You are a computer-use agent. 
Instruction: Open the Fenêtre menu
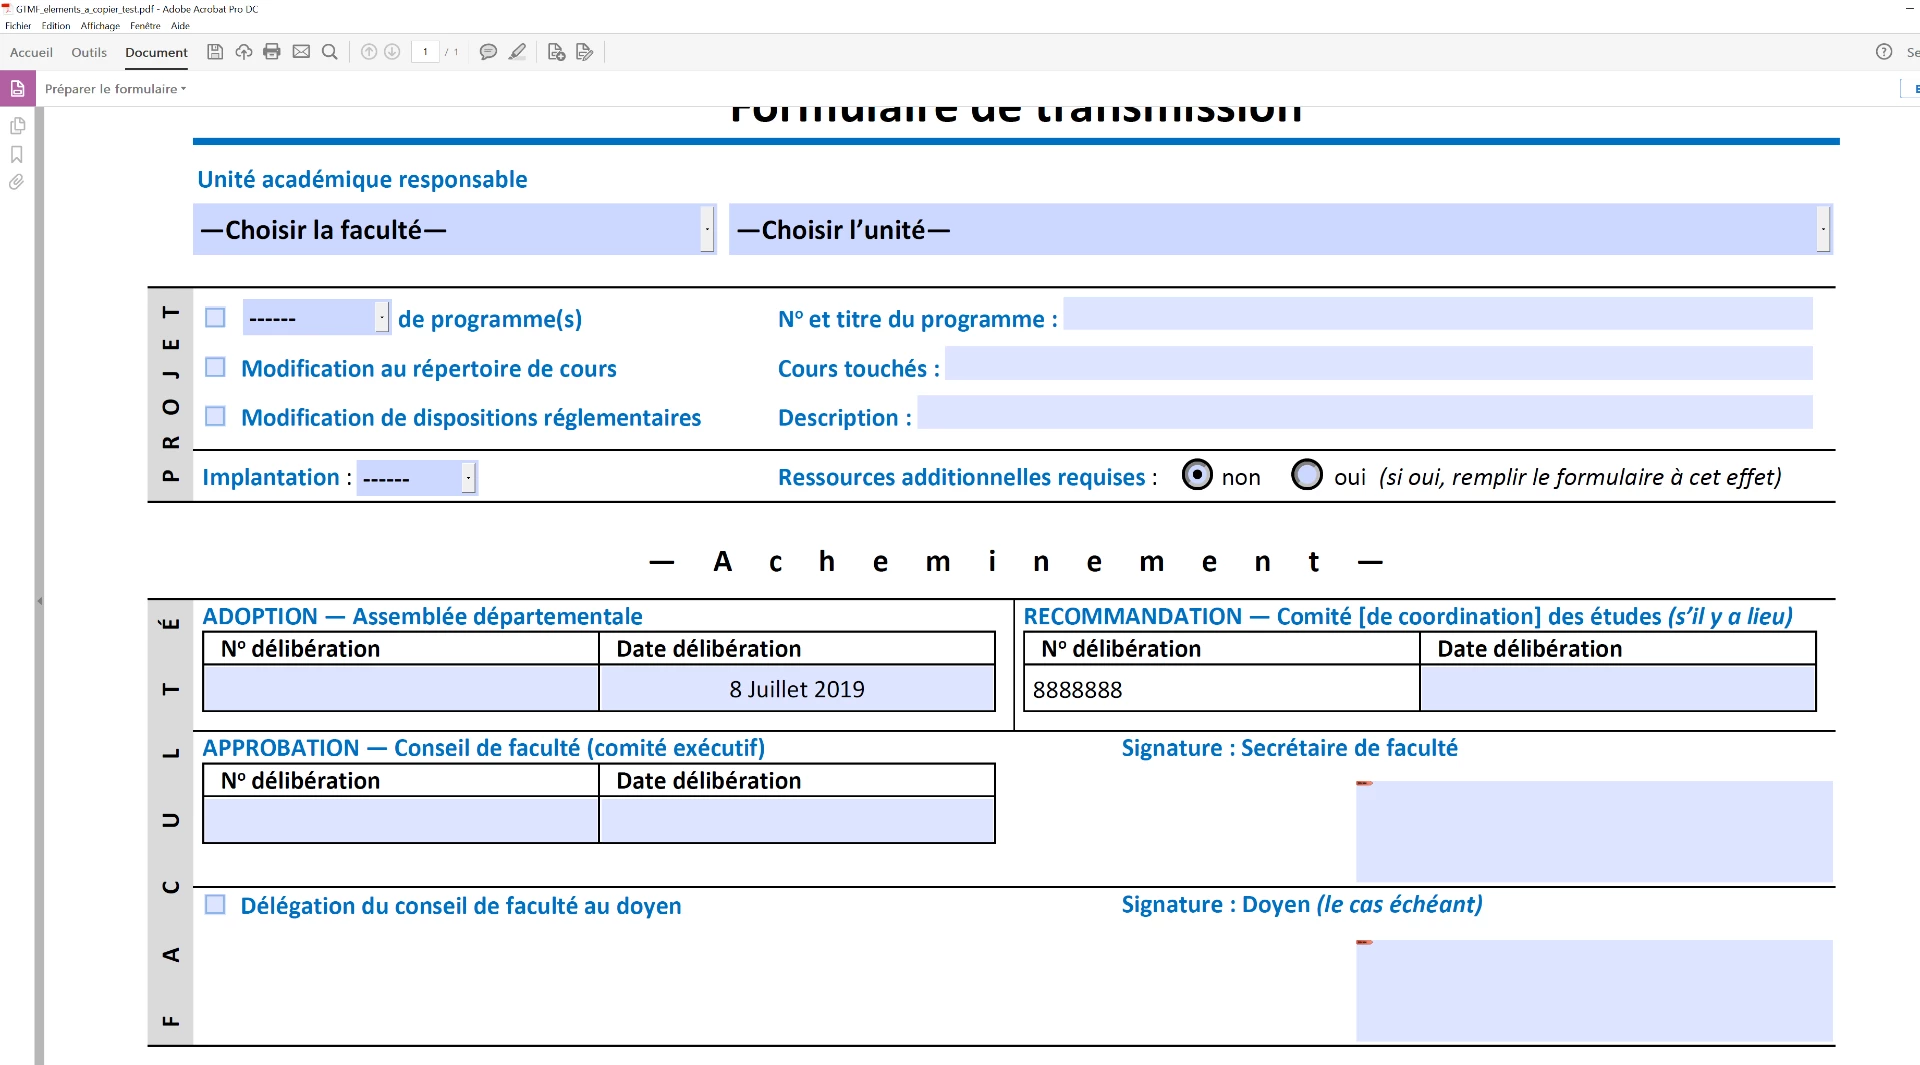tap(145, 26)
